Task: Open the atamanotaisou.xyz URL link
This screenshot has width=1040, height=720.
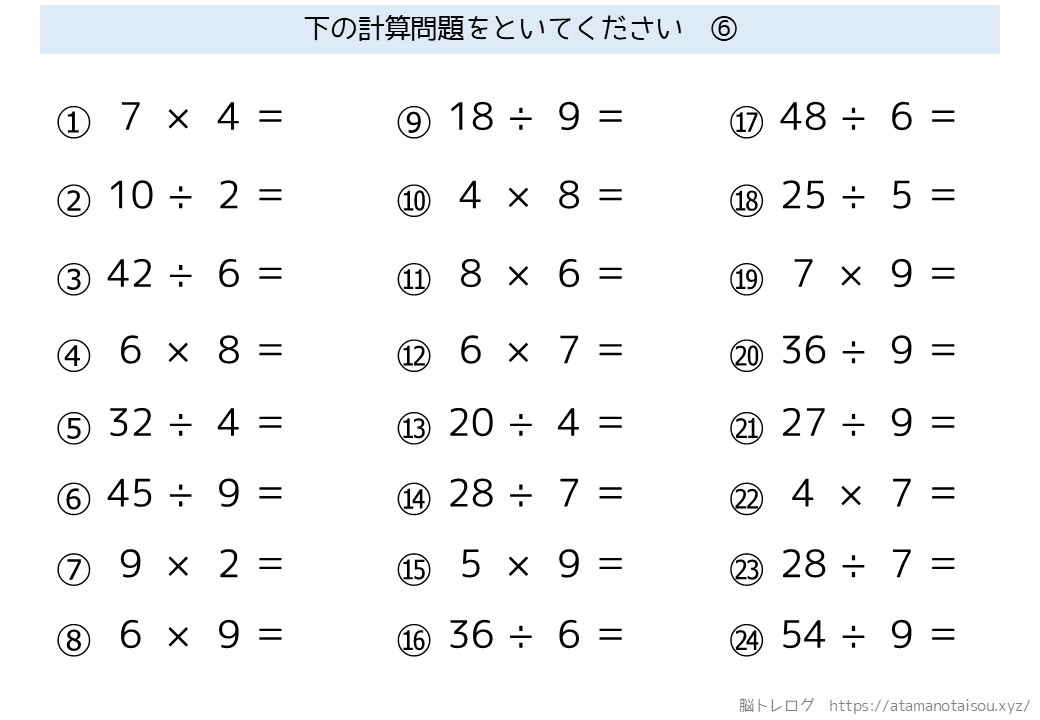Action: [929, 704]
